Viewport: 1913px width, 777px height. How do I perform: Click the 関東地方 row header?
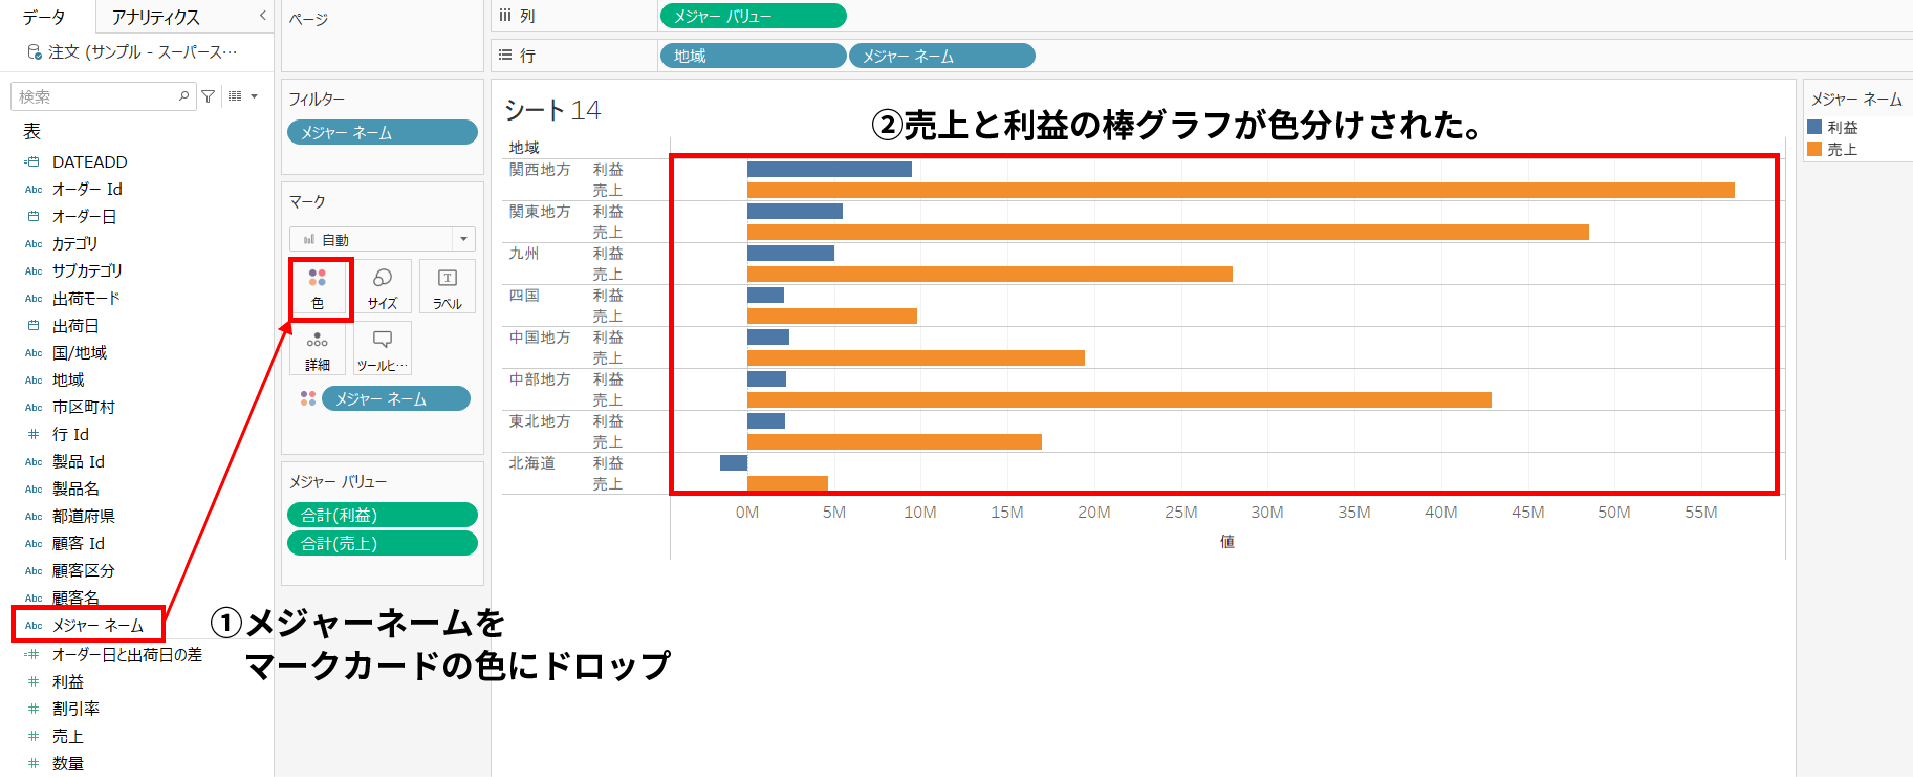coord(540,212)
